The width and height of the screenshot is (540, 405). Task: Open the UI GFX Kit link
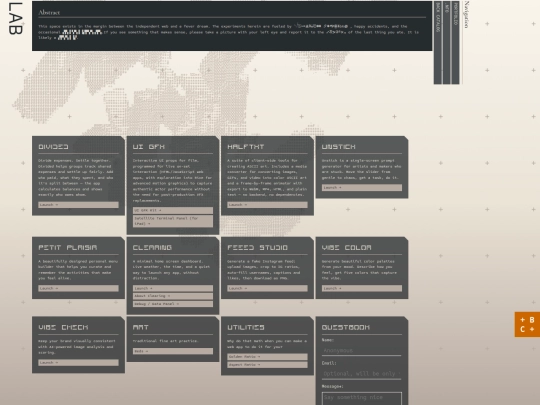point(173,210)
